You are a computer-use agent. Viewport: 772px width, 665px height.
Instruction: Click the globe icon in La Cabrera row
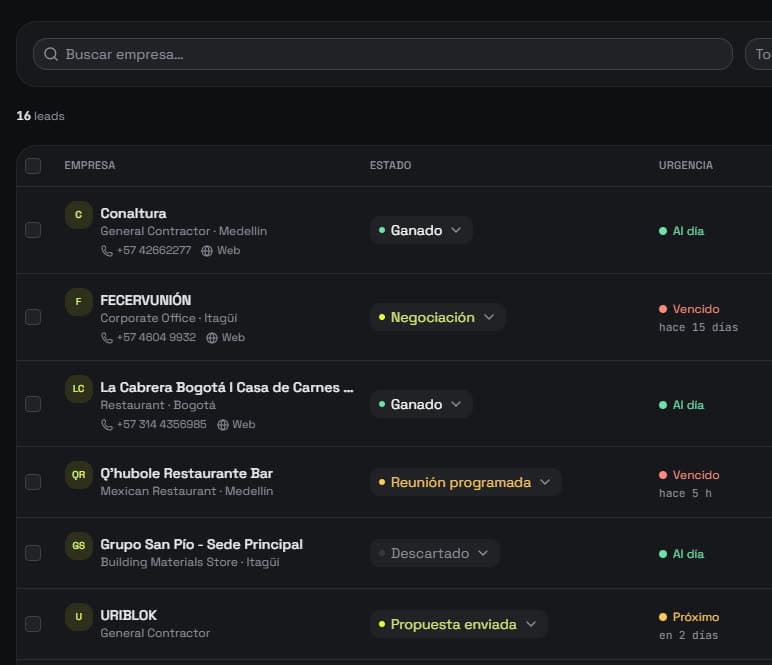tap(223, 425)
